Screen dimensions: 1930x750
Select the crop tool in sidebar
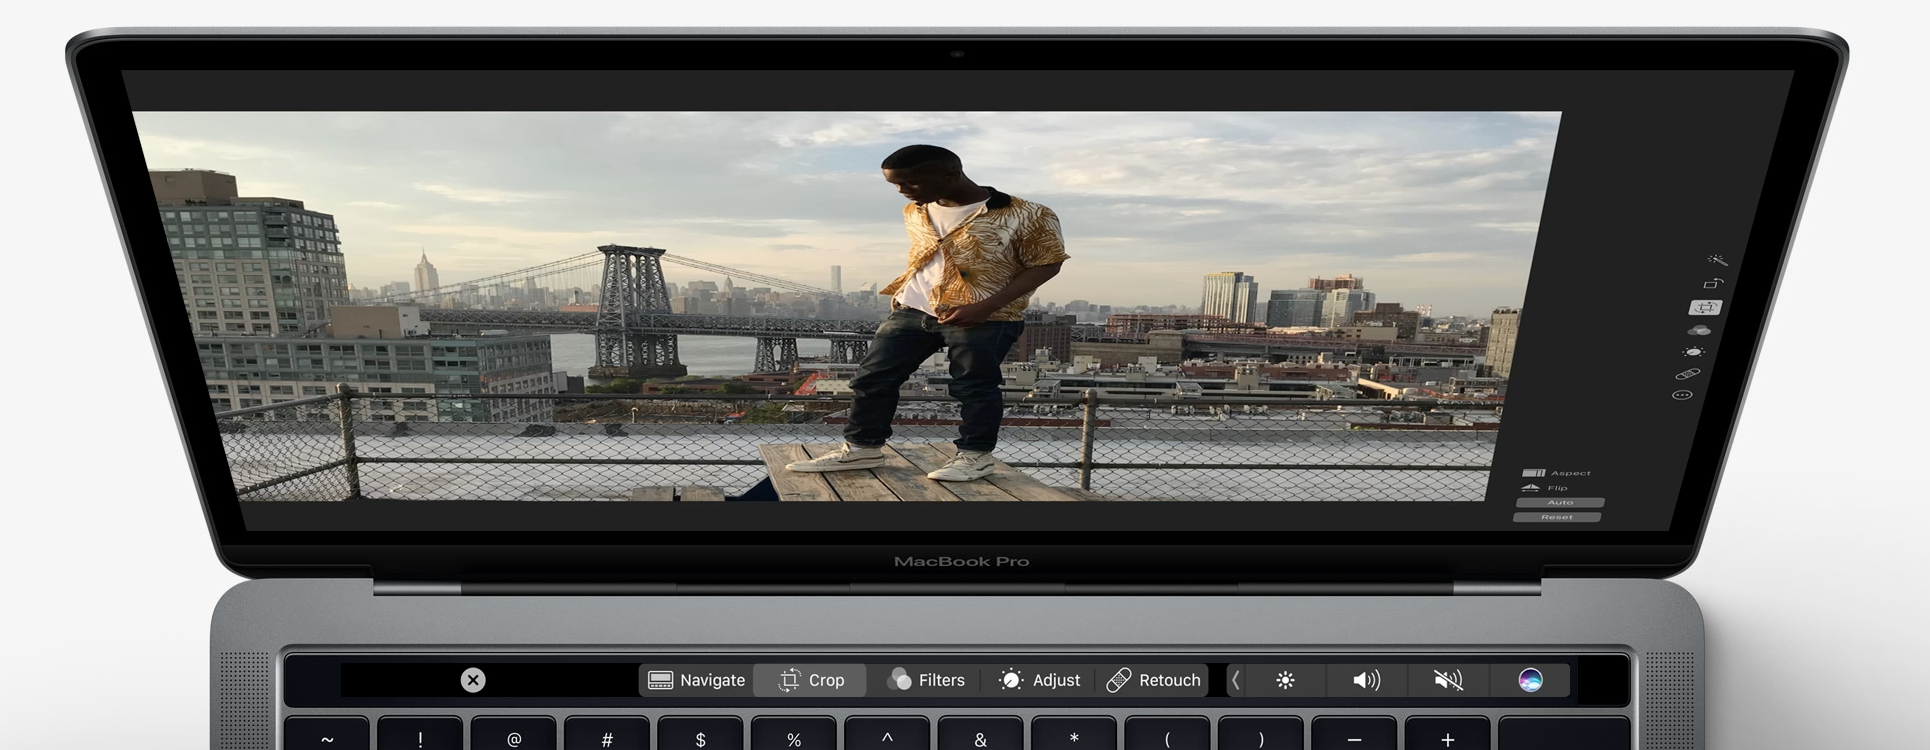tap(1706, 308)
